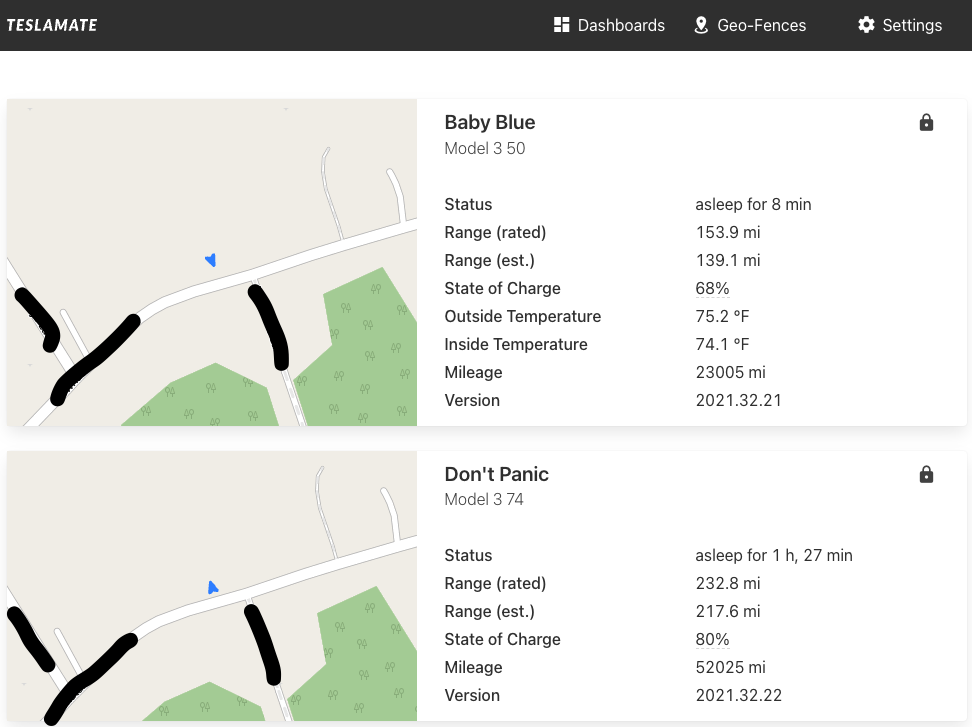Click Don't Panic's car position marker on map
The image size is (972, 727).
[x=213, y=587]
